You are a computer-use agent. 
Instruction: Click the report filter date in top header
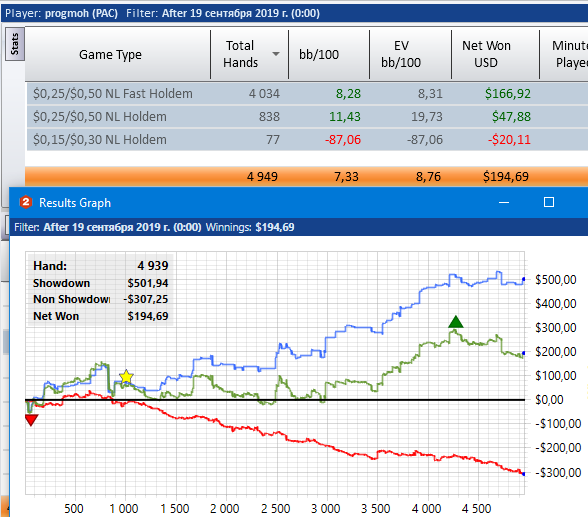[x=241, y=13]
